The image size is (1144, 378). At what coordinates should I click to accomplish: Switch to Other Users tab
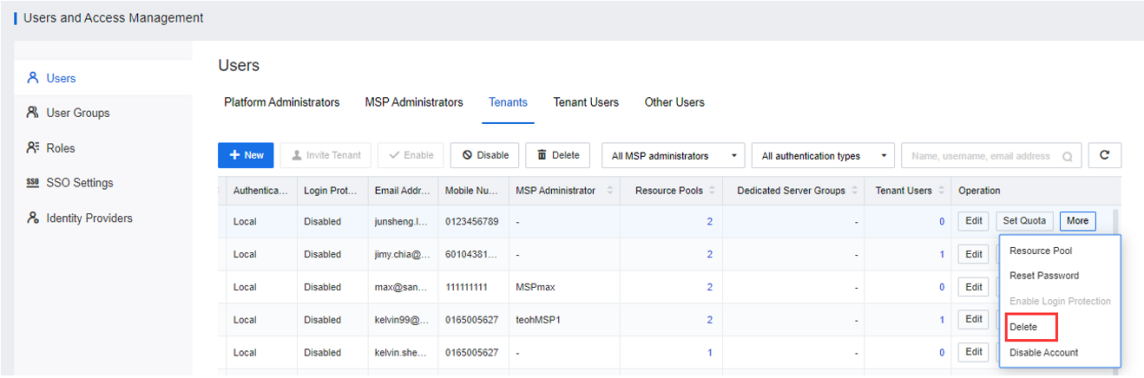coord(674,103)
